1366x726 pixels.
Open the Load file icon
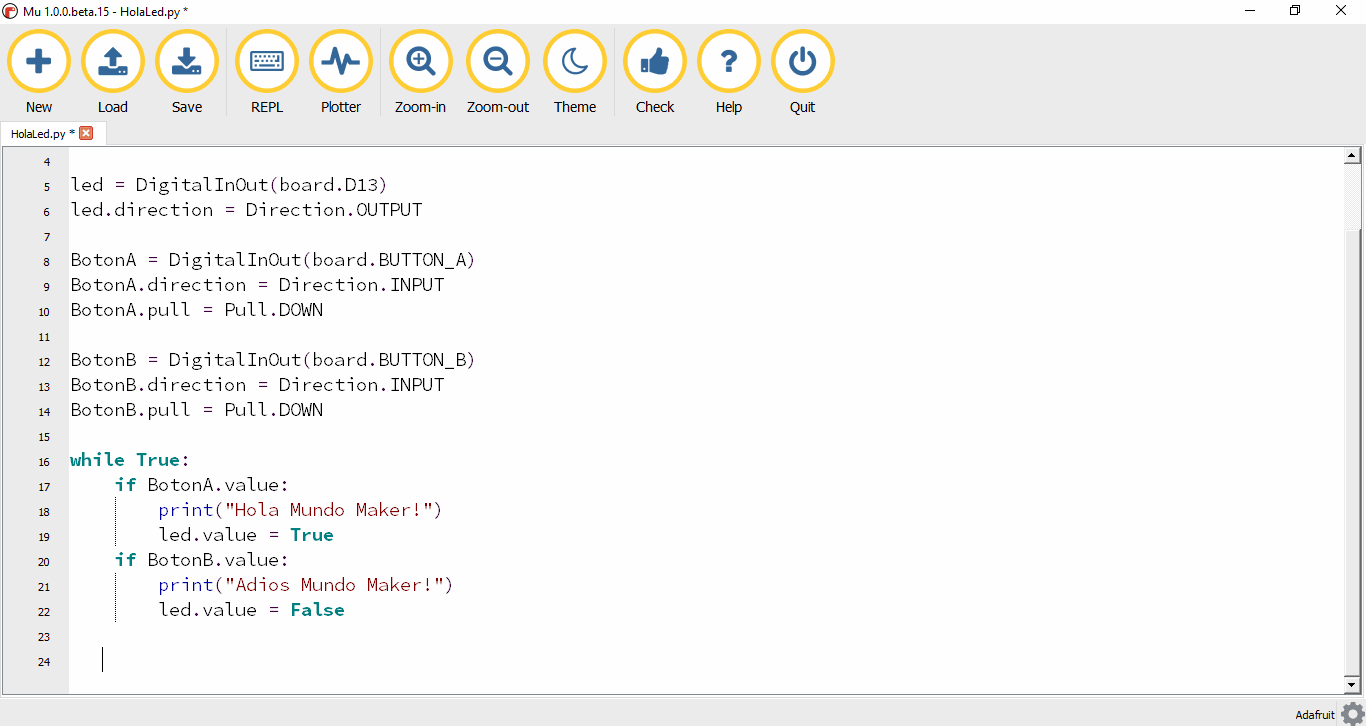tap(113, 62)
